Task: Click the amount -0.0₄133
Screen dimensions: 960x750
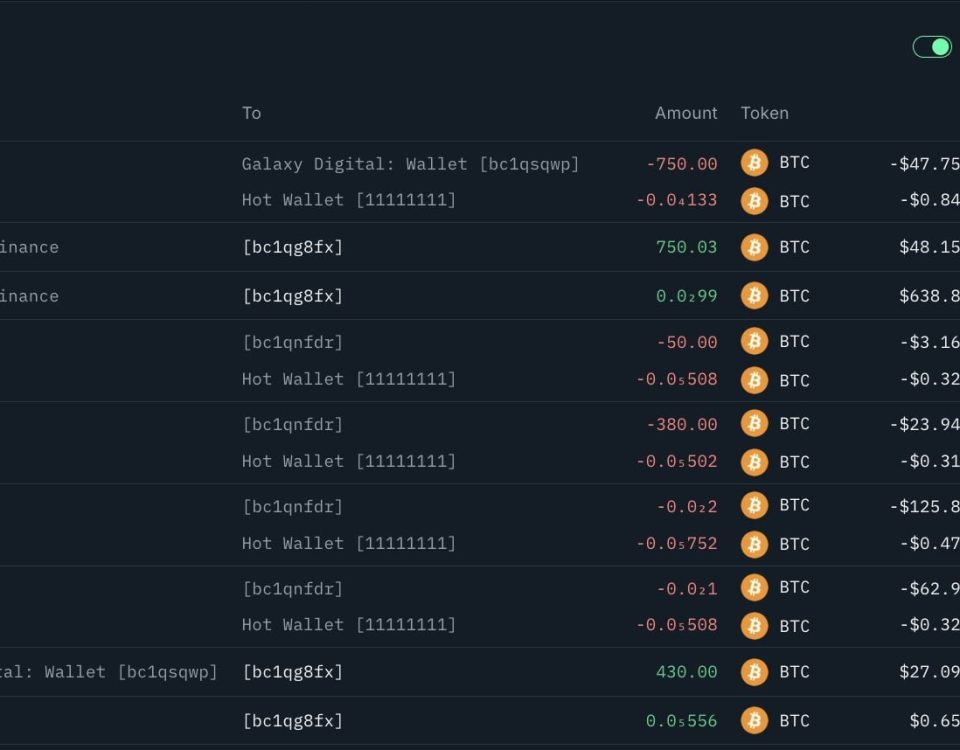Action: click(x=677, y=200)
